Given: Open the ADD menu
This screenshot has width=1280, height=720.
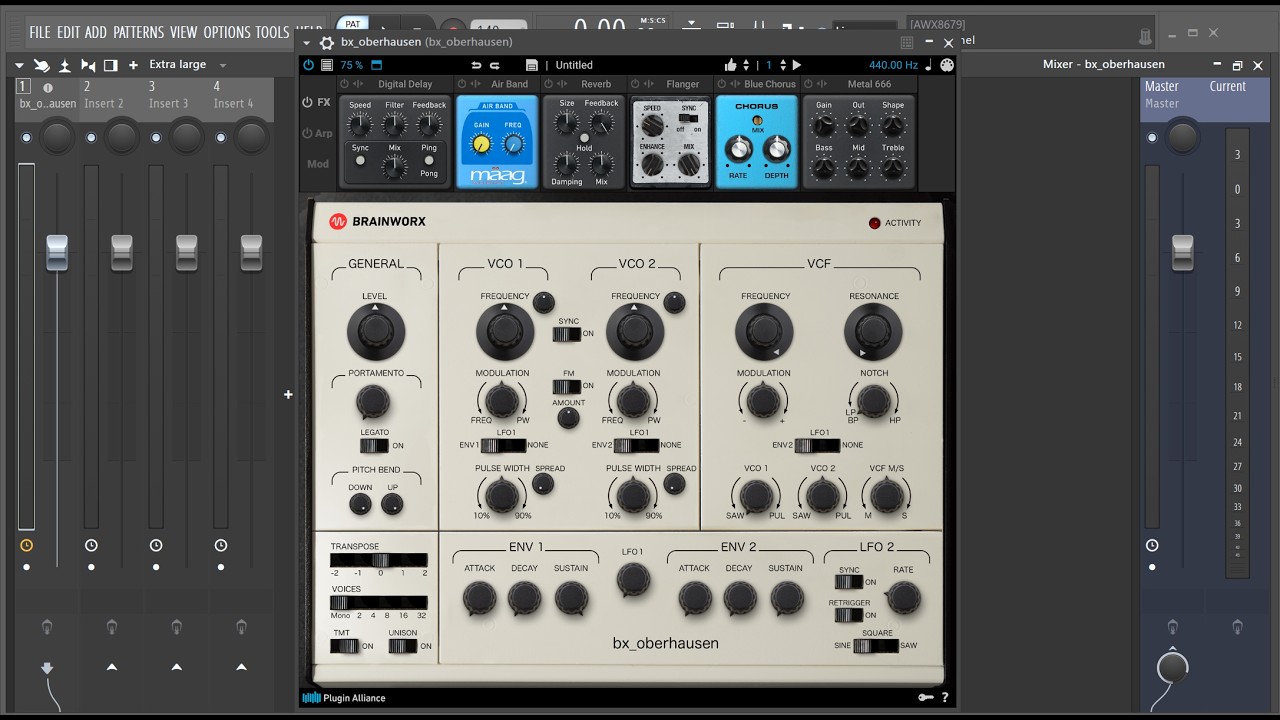Looking at the screenshot, I should [96, 32].
